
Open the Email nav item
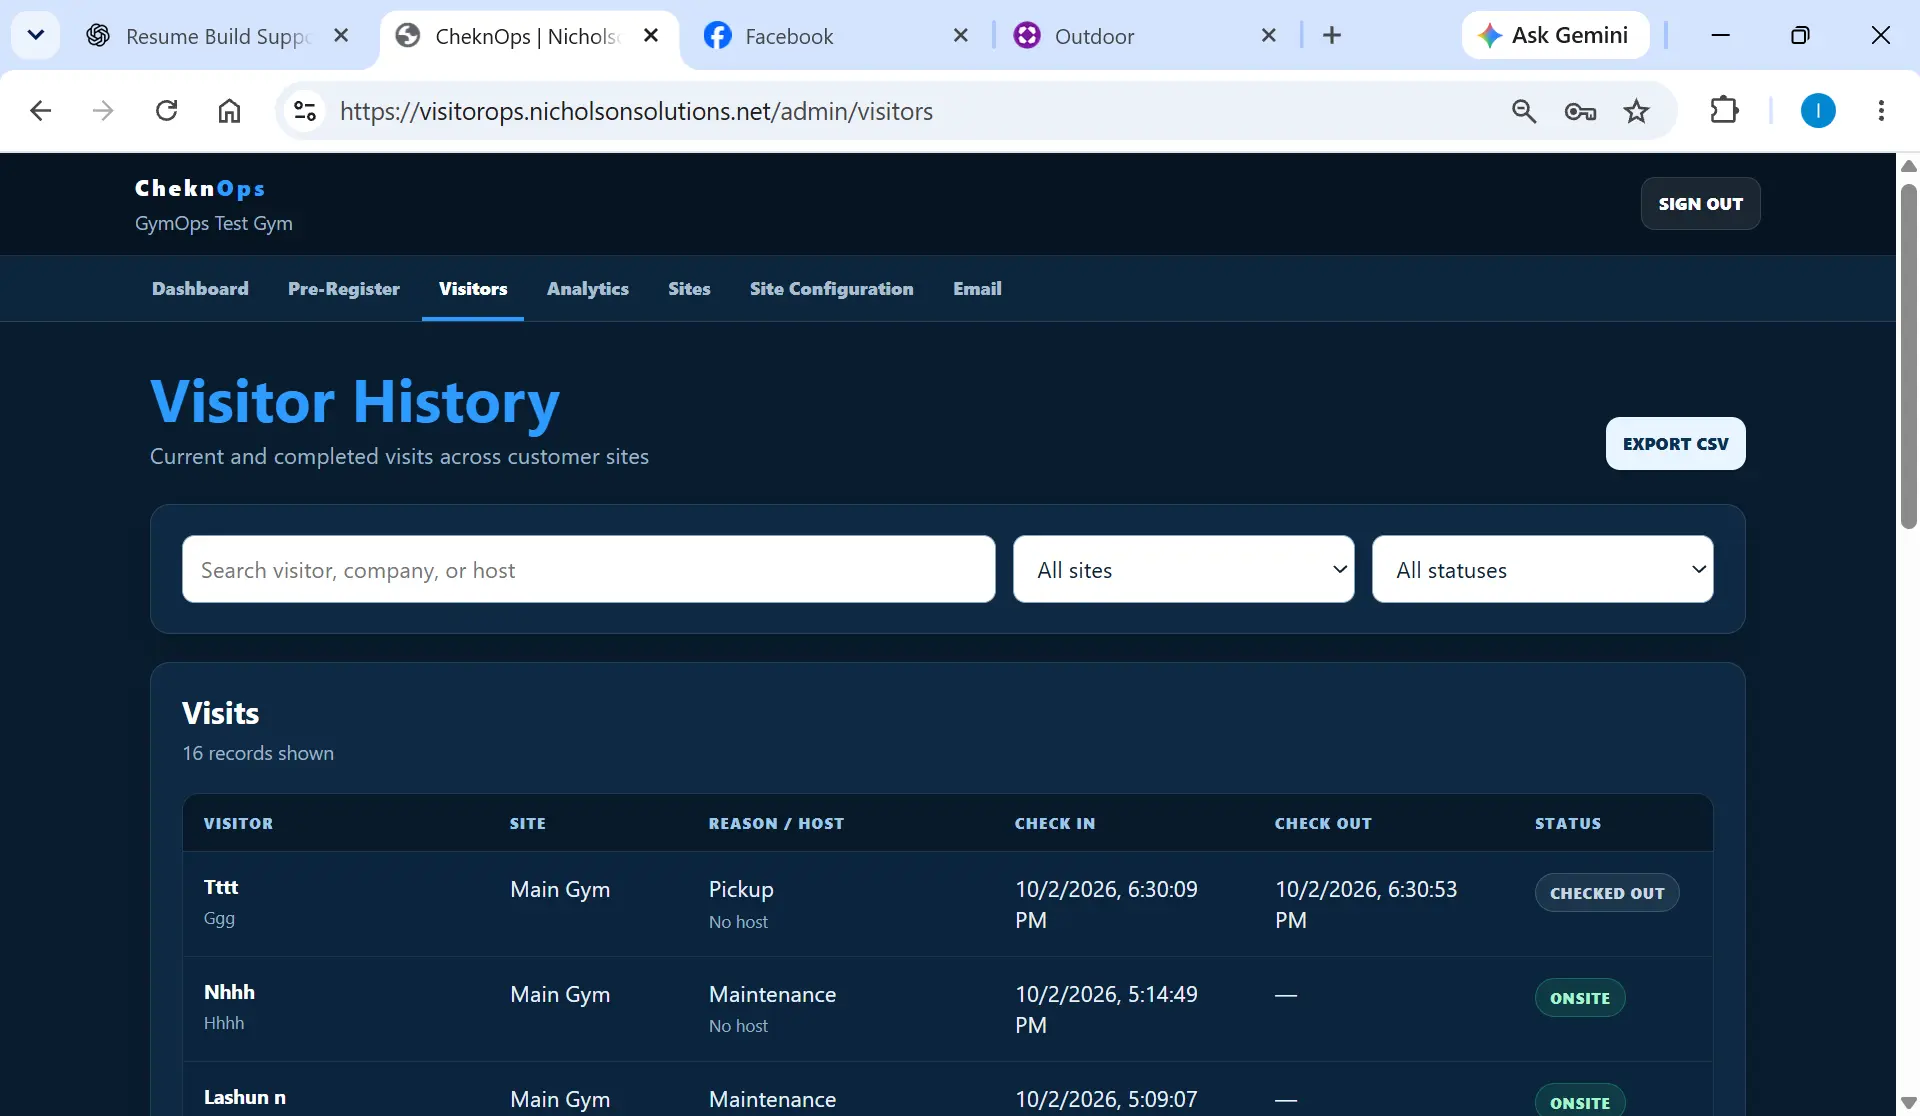pyautogui.click(x=977, y=289)
